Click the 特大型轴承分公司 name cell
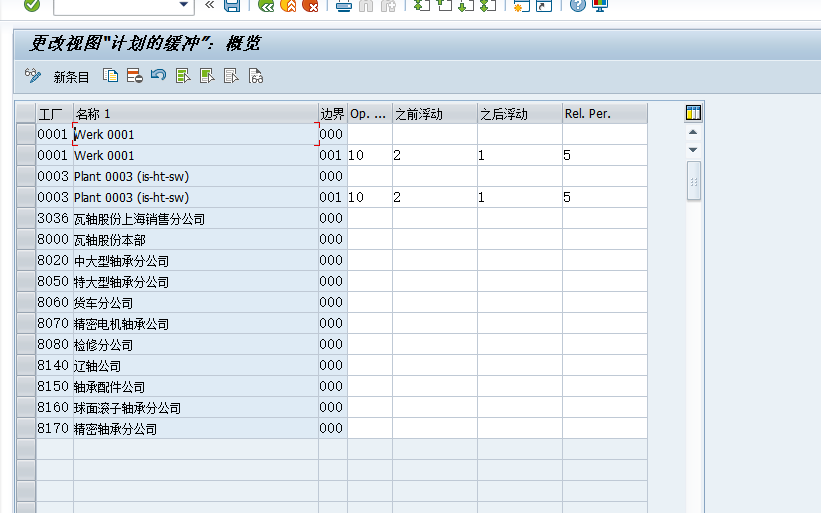The height and width of the screenshot is (513, 821). (x=196, y=281)
